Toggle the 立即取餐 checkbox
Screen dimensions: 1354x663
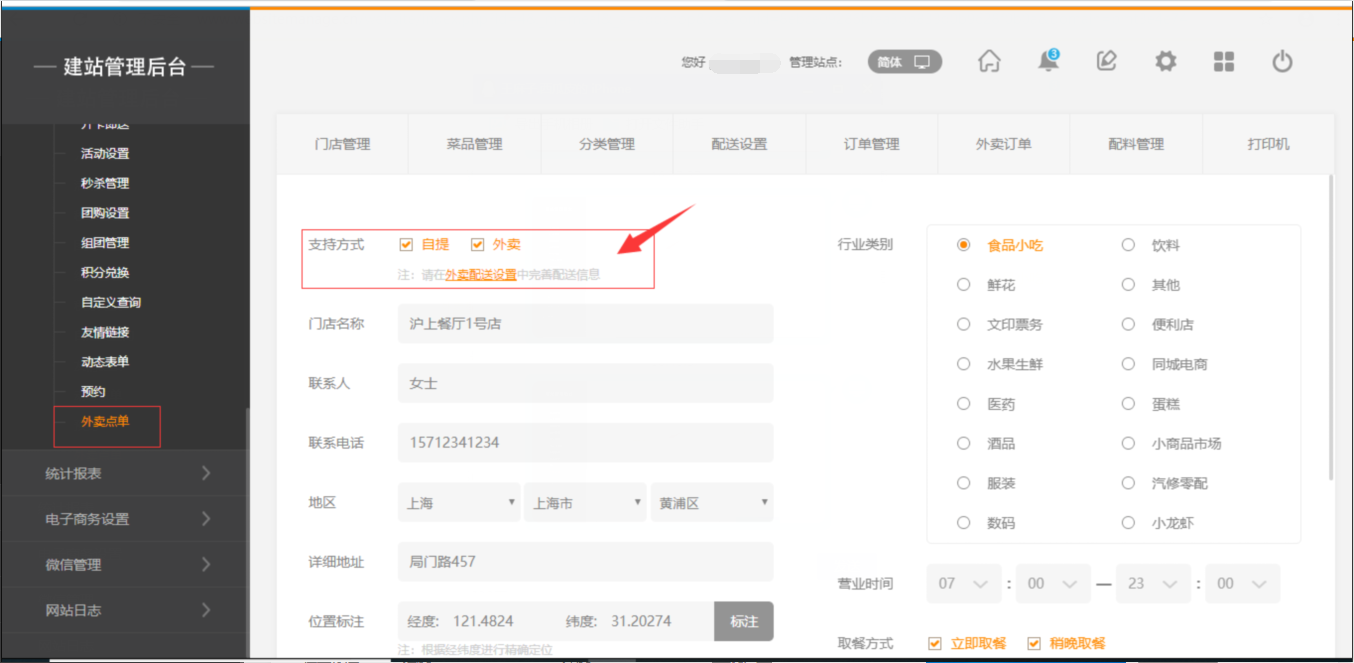point(935,644)
